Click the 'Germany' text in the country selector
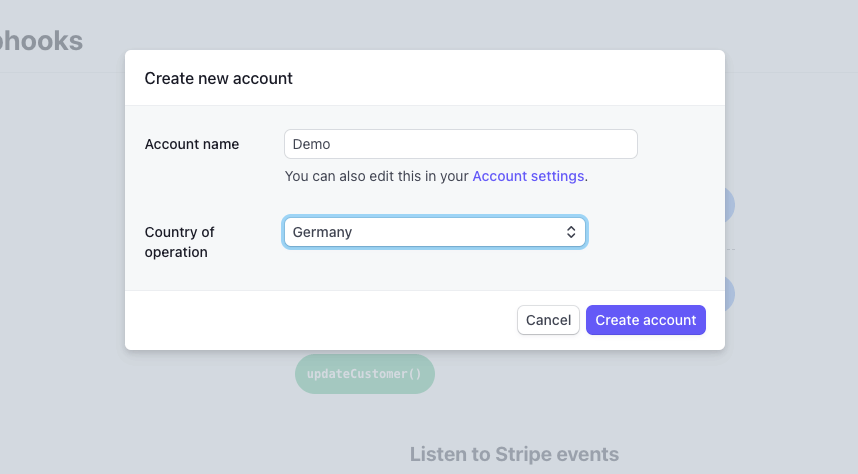 322,232
